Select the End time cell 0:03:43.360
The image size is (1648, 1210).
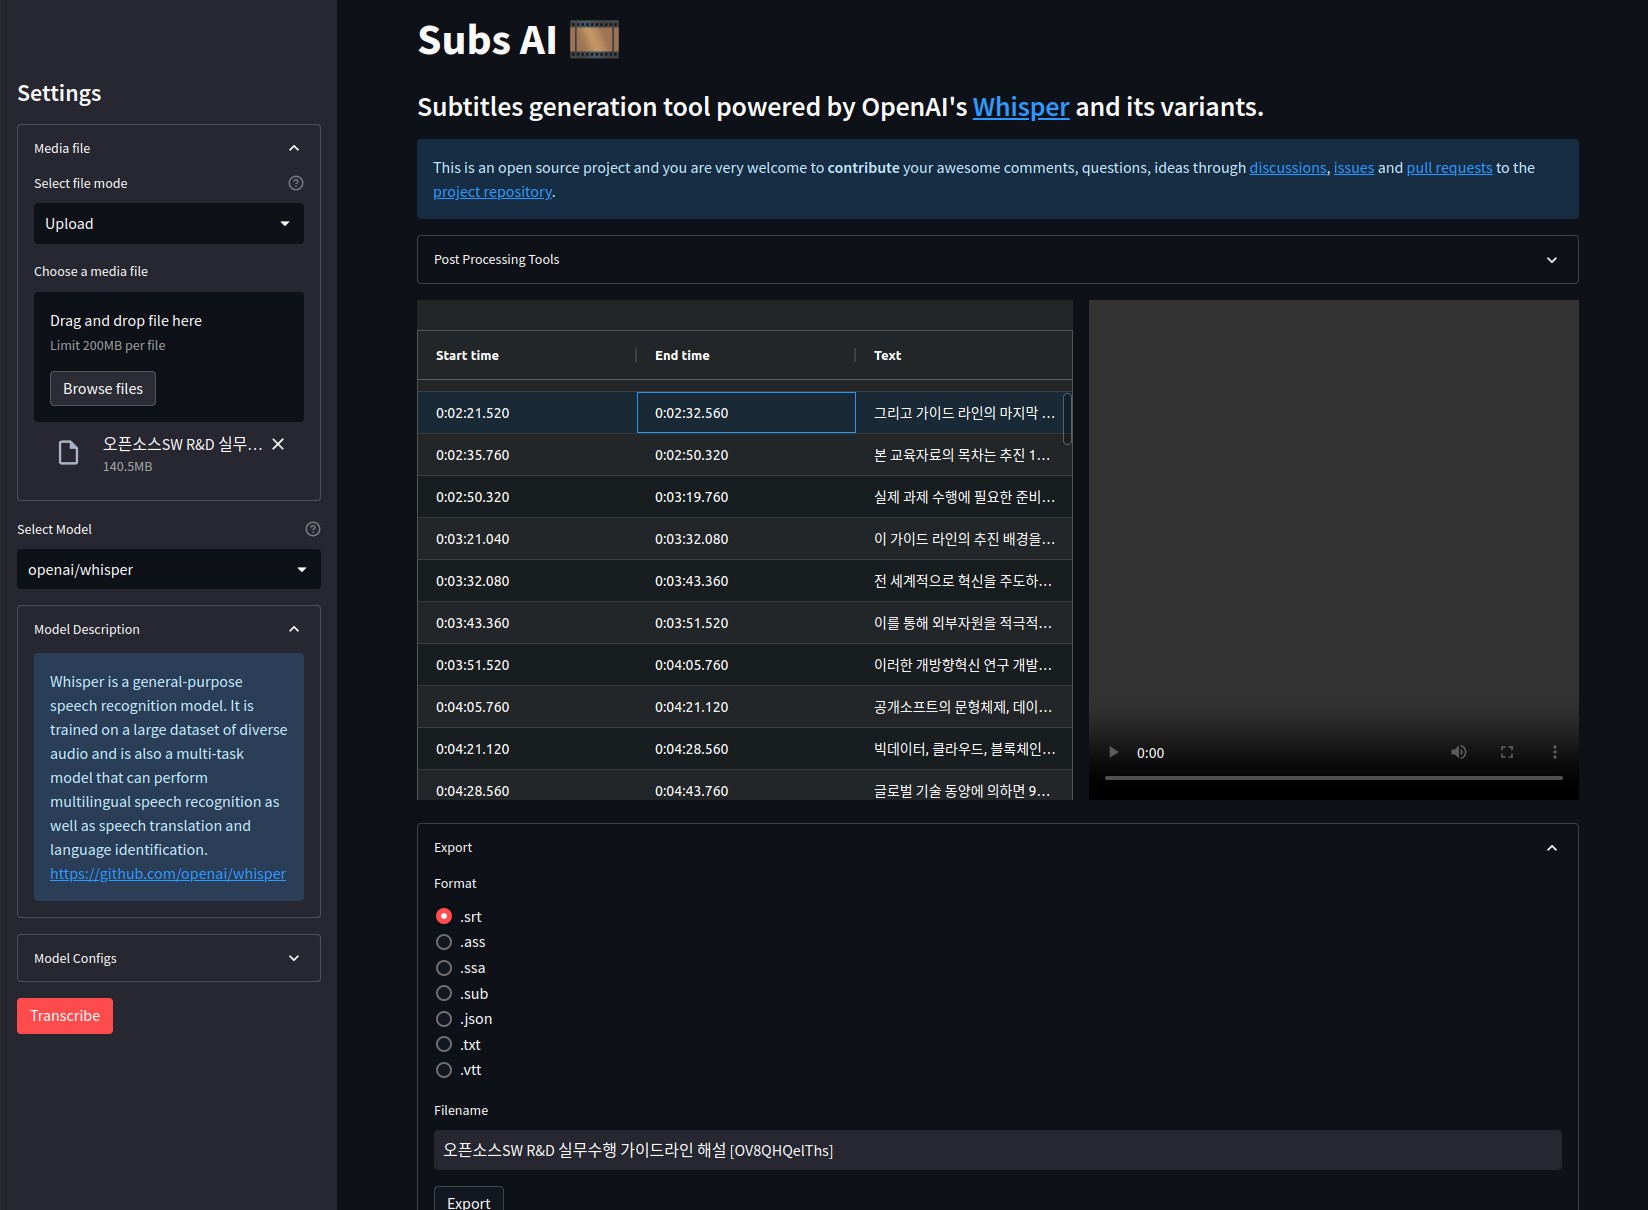tap(746, 581)
